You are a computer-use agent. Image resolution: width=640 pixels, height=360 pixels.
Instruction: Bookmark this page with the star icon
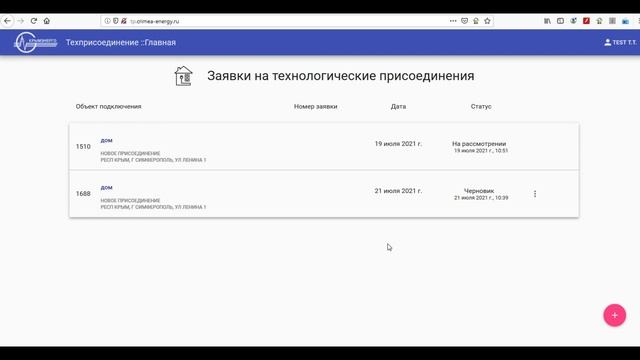point(487,21)
